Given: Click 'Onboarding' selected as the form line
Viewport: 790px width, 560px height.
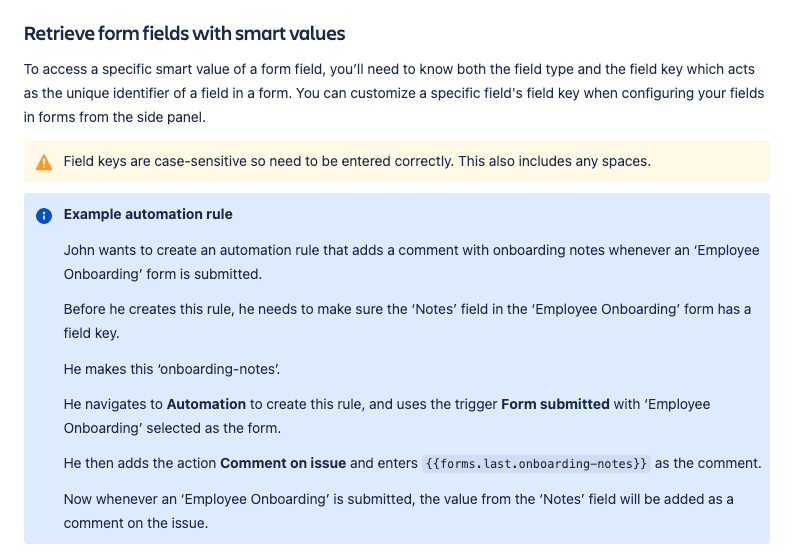Looking at the screenshot, I should click(x=172, y=428).
